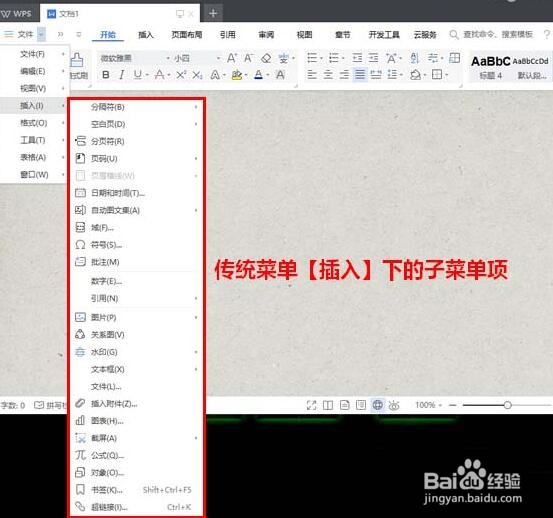This screenshot has width=553, height=518.
Task: Toggle bold formatting in the ribbon
Action: pyautogui.click(x=105, y=75)
